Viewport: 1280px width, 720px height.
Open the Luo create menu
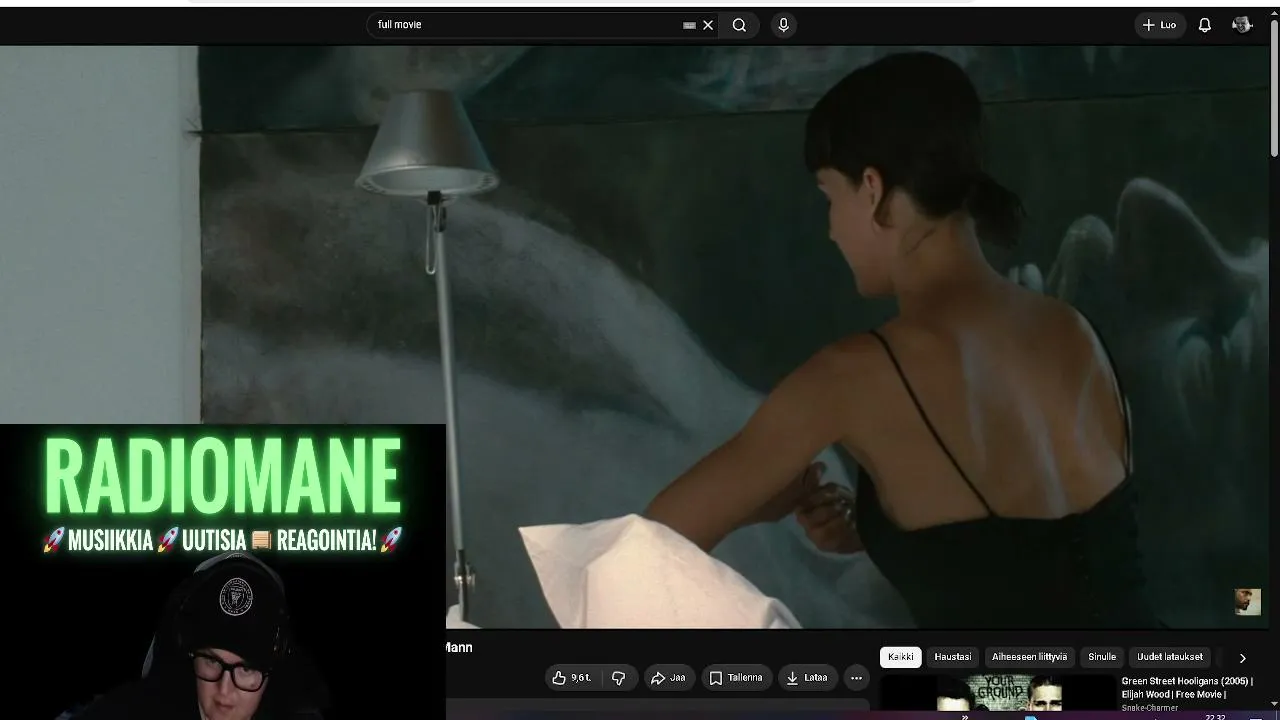coord(1159,25)
